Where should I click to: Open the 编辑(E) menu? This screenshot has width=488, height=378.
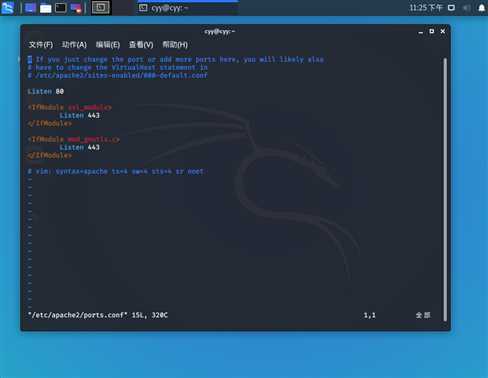108,45
